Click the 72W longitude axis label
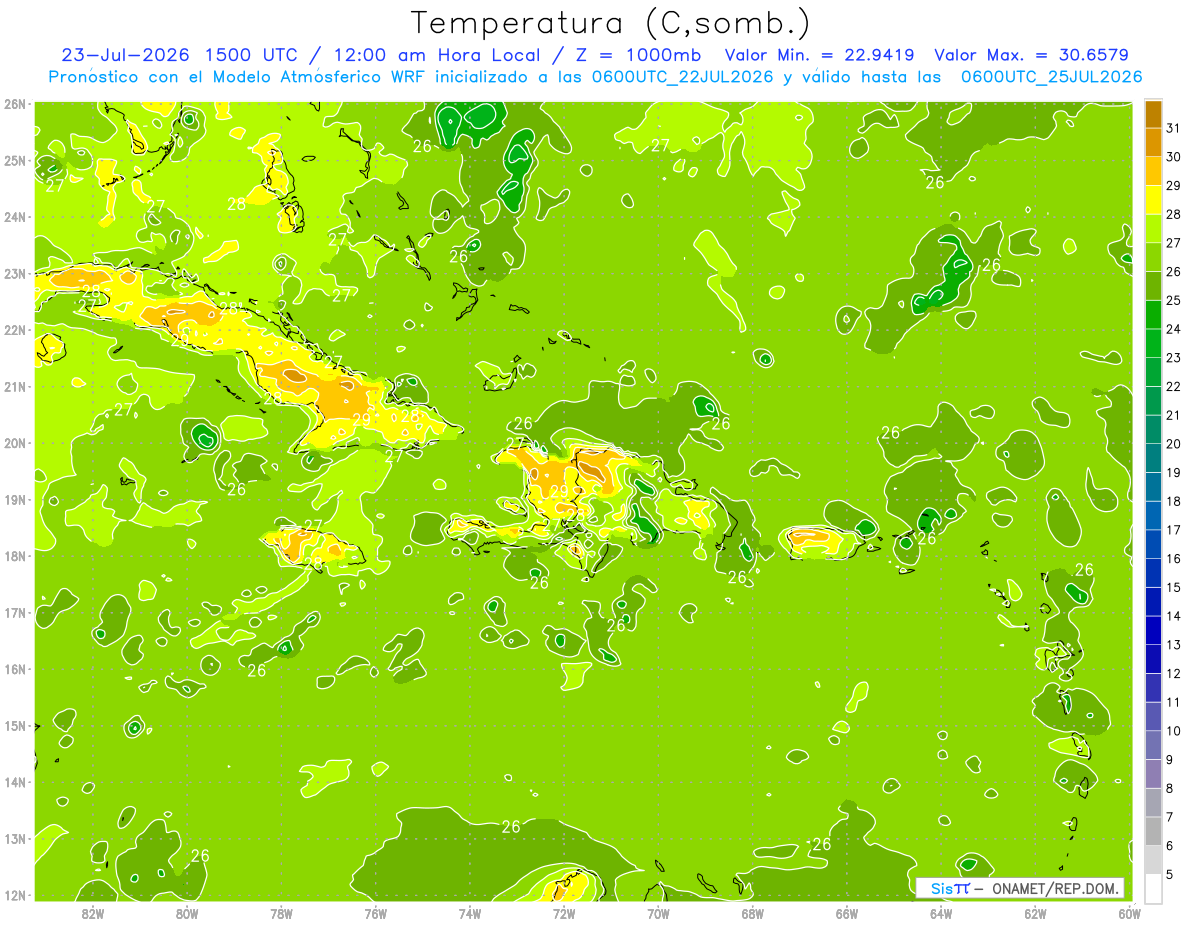This screenshot has height=927, width=1200. (564, 913)
